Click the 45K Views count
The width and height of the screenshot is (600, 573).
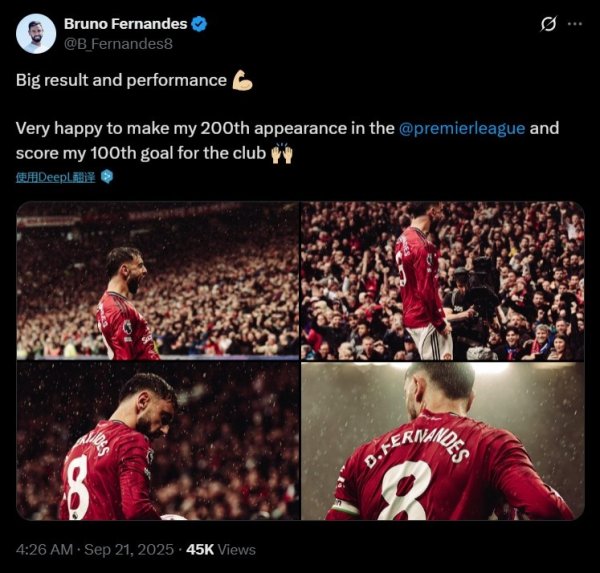(221, 549)
